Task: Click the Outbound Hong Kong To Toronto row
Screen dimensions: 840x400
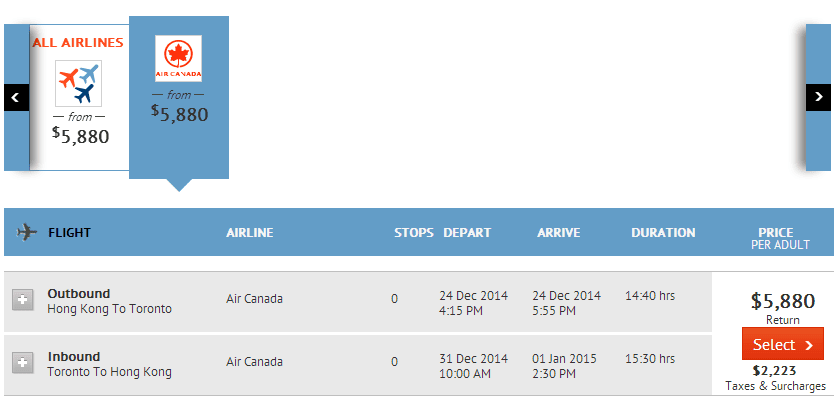Action: click(109, 301)
